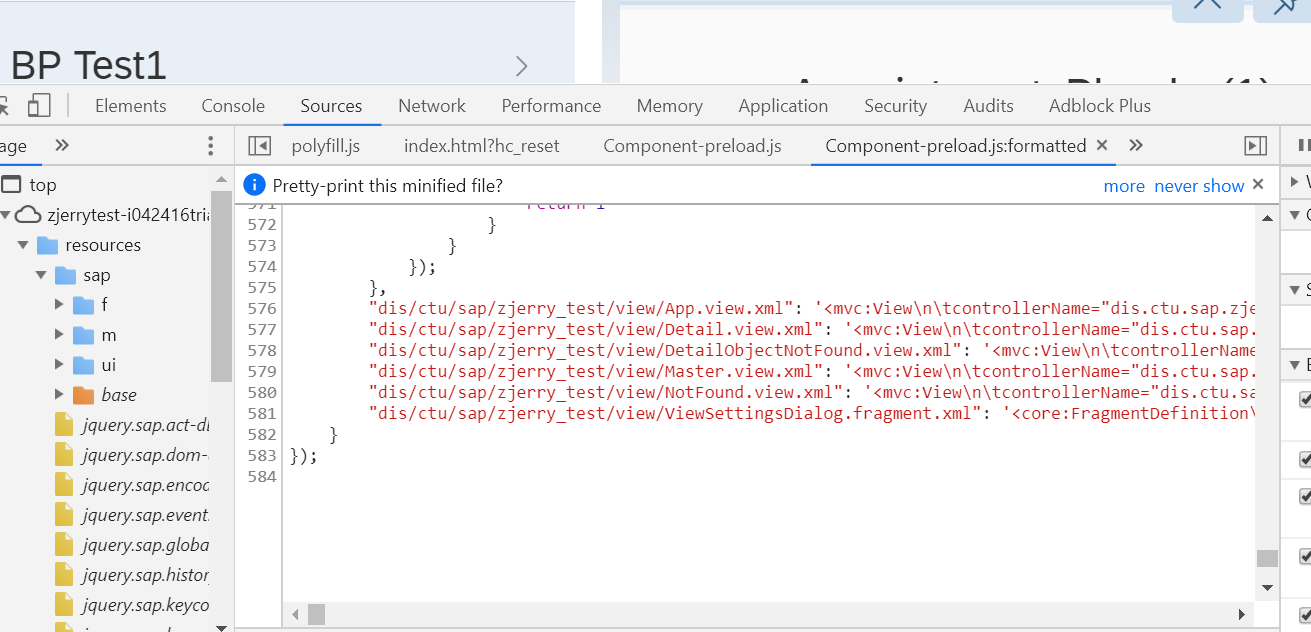Click the horizontal scrollbar right arrow
This screenshot has width=1311, height=632.
coord(1242,614)
